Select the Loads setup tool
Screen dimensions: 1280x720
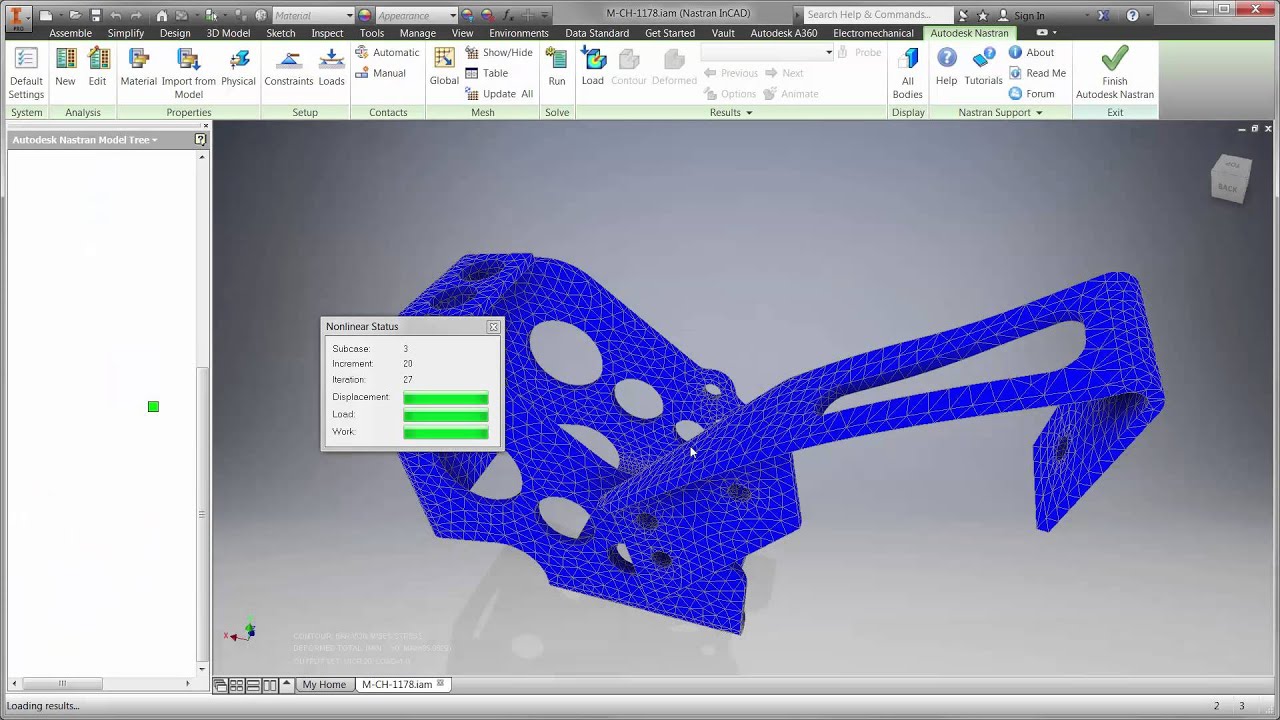[x=331, y=68]
